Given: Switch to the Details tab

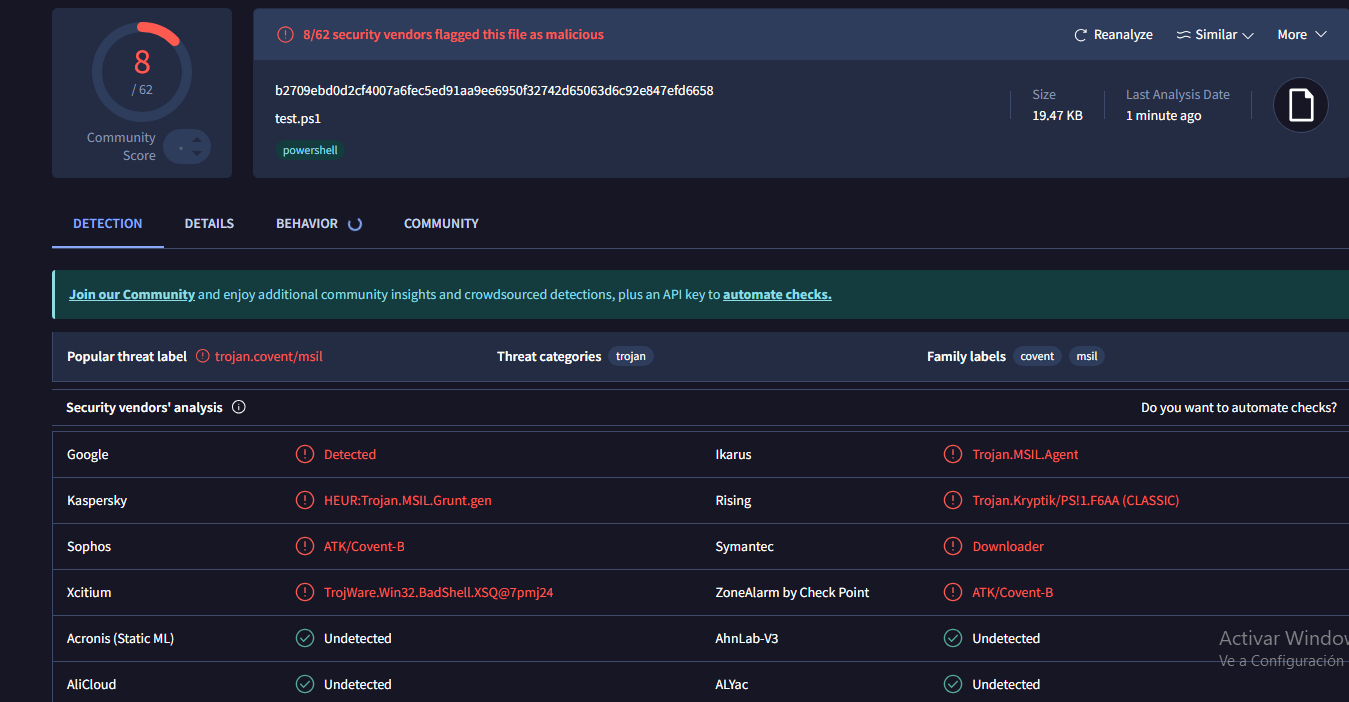Looking at the screenshot, I should tap(209, 223).
